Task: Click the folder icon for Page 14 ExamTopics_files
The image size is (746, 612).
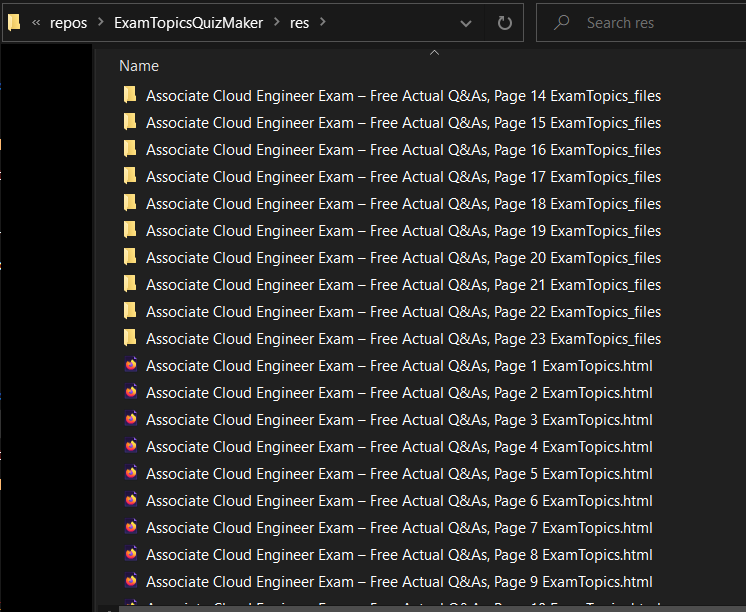Action: 130,95
